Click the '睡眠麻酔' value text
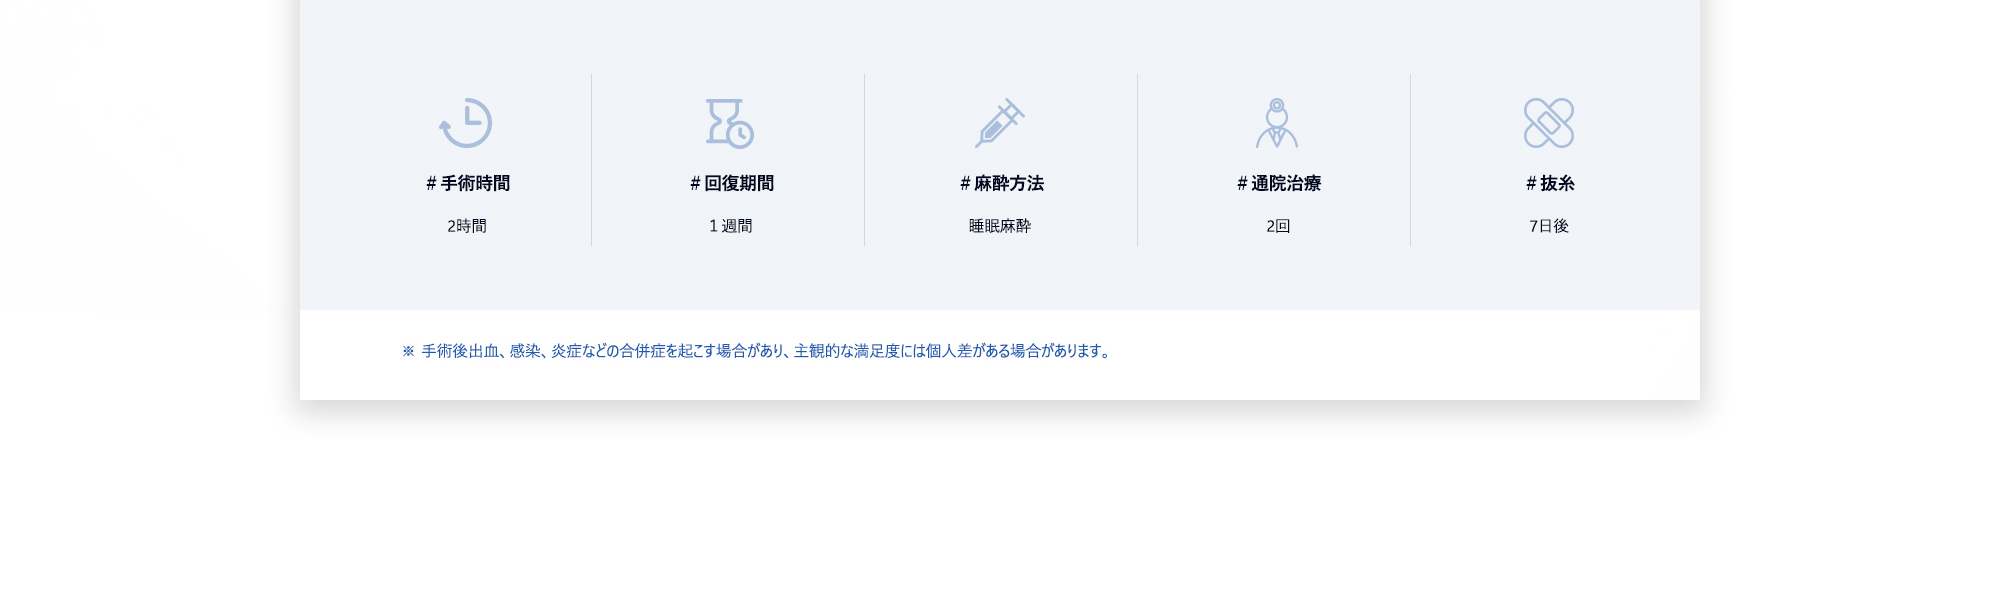This screenshot has width=2000, height=599. [x=1000, y=226]
